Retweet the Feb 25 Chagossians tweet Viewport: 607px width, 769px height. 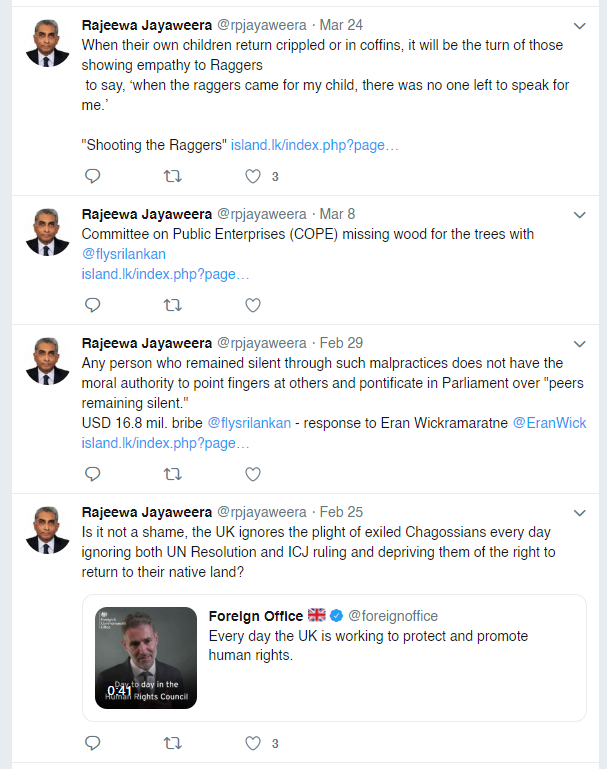(173, 743)
